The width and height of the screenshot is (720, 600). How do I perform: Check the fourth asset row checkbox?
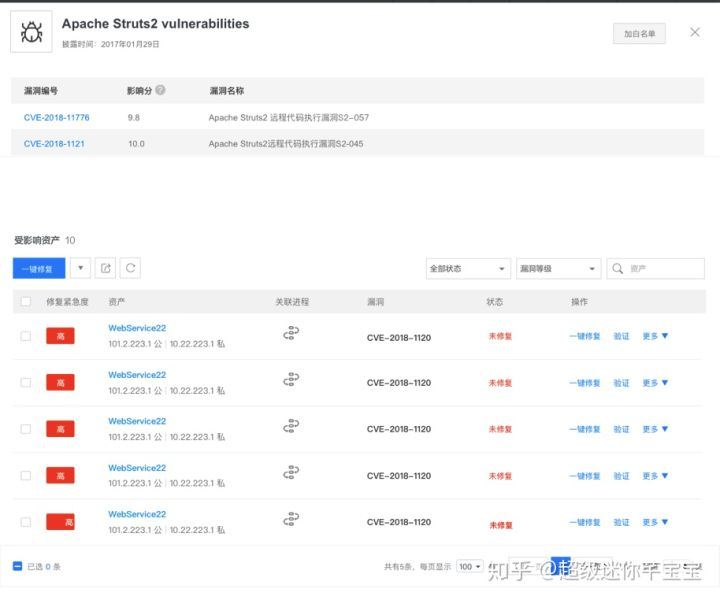point(26,476)
